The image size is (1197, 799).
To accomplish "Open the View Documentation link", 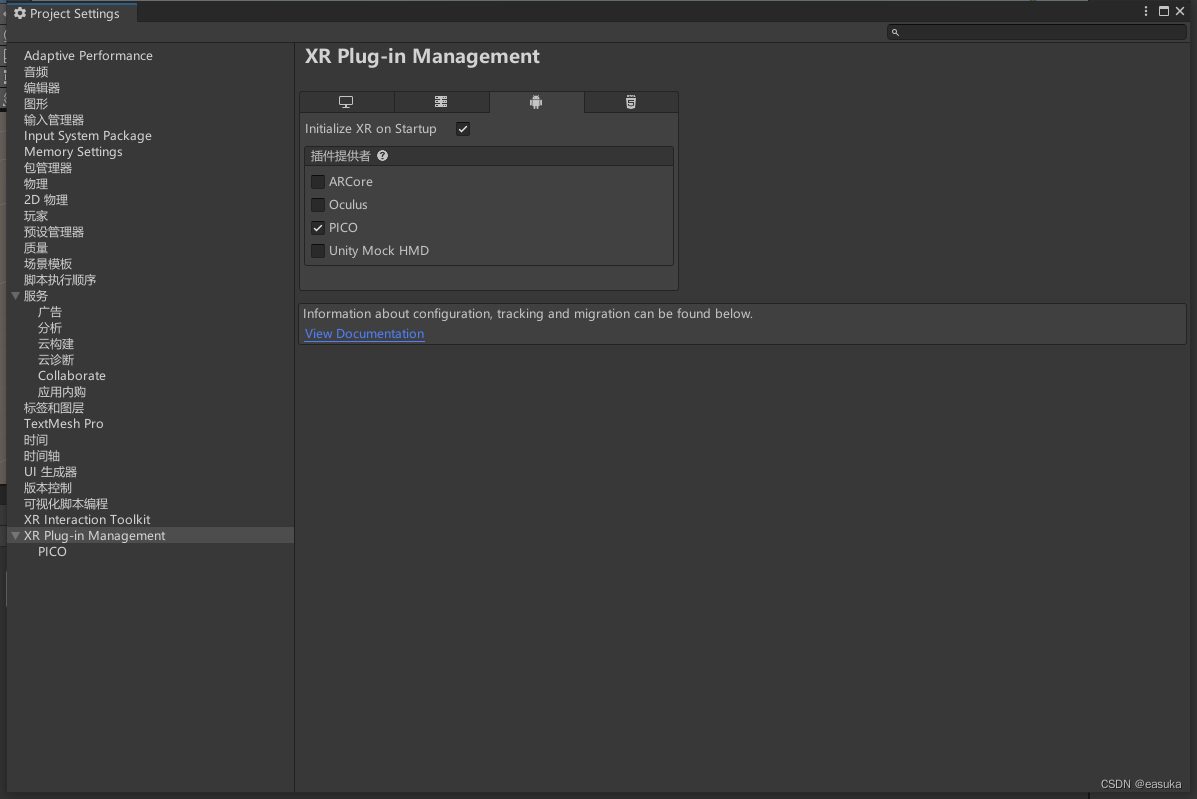I will pyautogui.click(x=364, y=333).
